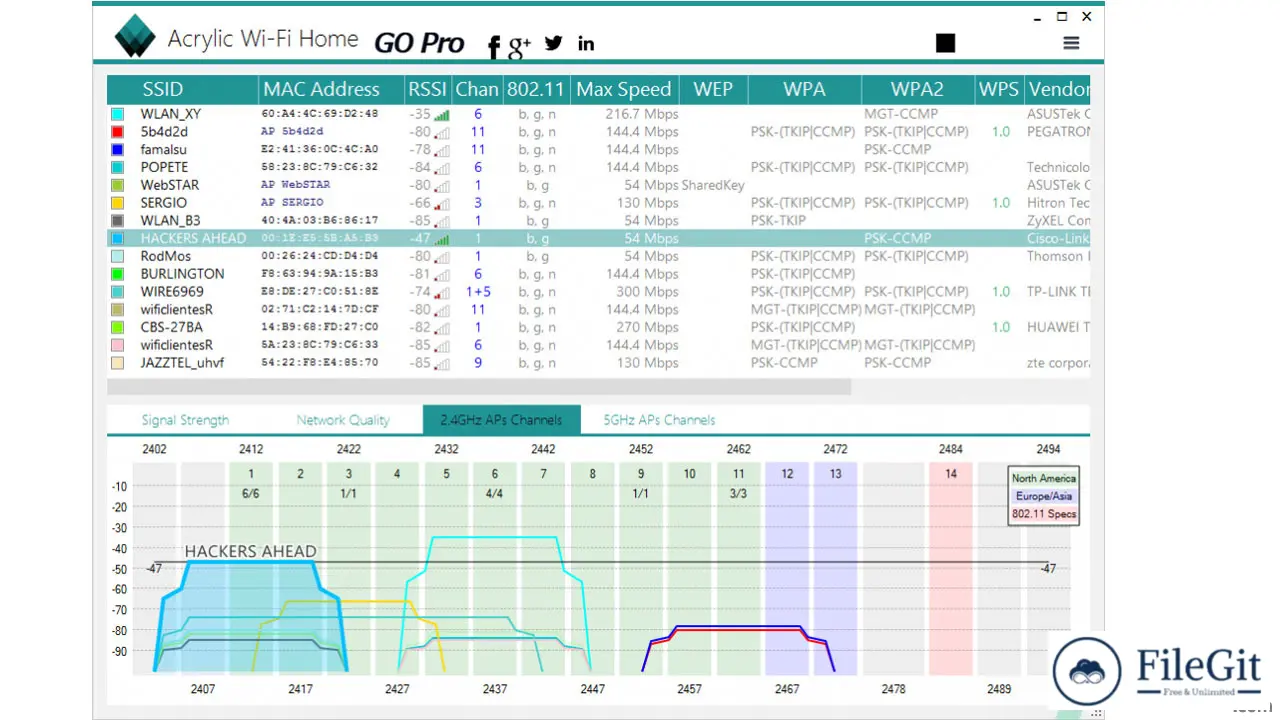Select the 2.4GHz APs Channels tab
The image size is (1280, 720).
click(501, 420)
